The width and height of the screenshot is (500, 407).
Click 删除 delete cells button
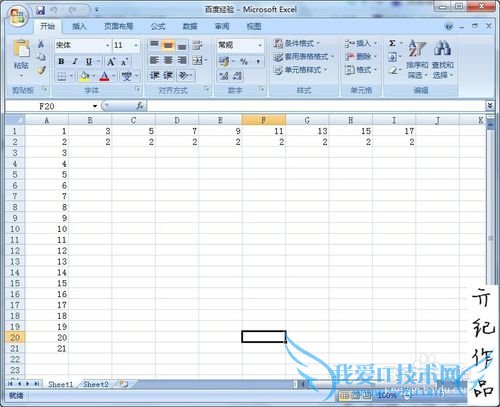tap(361, 57)
